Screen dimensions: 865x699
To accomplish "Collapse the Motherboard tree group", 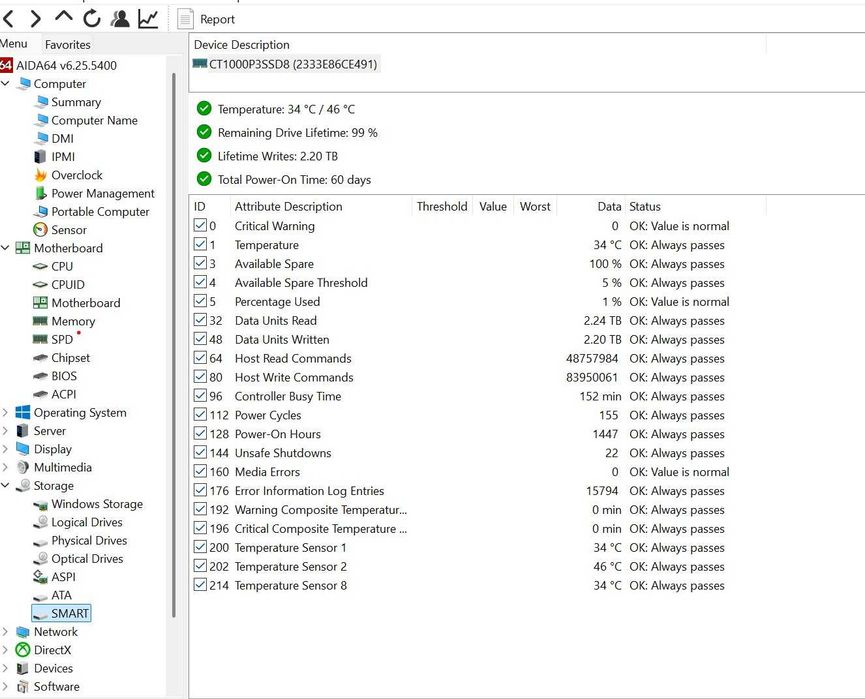I will click(x=6, y=248).
